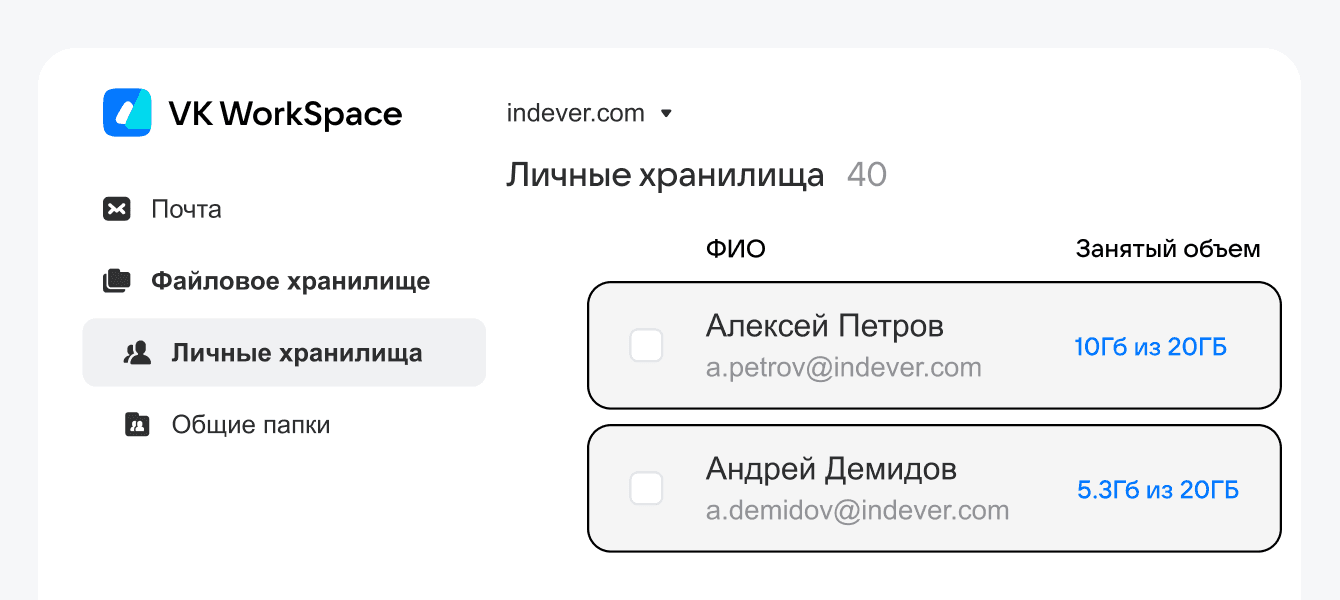Viewport: 1340px width, 600px height.
Task: Click the name Андрей Демидов
Action: (x=831, y=469)
